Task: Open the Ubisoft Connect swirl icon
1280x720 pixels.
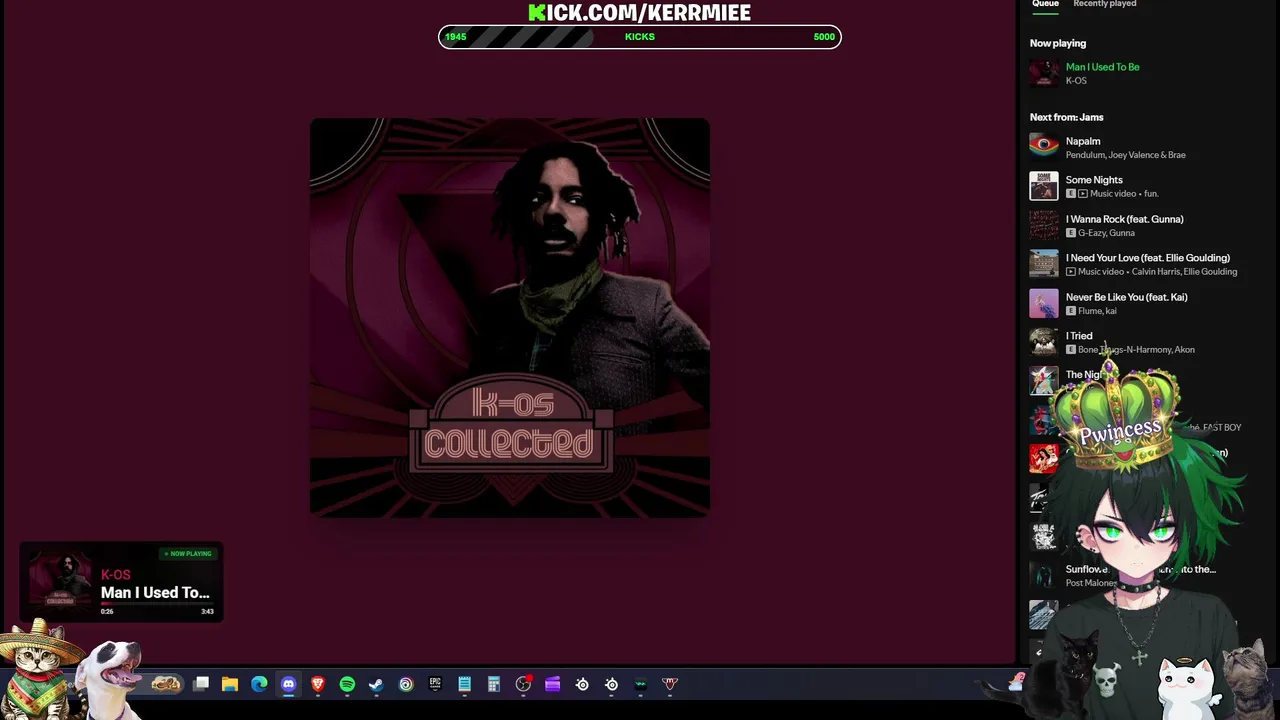Action: coord(406,684)
